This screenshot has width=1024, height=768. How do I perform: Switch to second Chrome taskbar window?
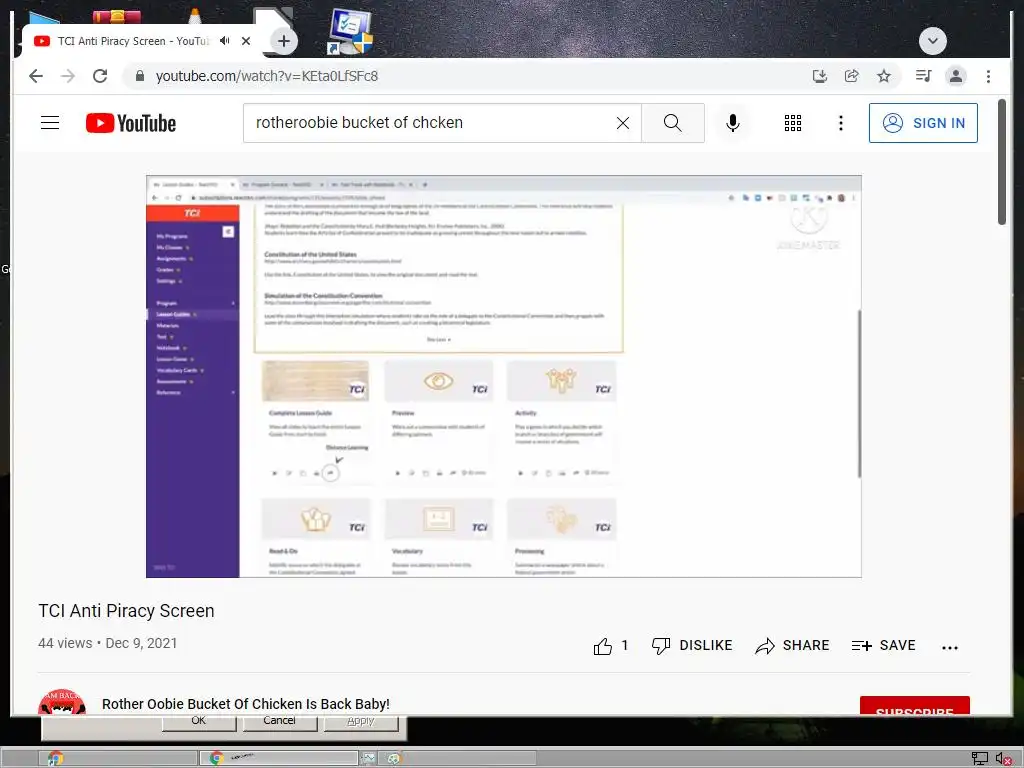pos(279,758)
